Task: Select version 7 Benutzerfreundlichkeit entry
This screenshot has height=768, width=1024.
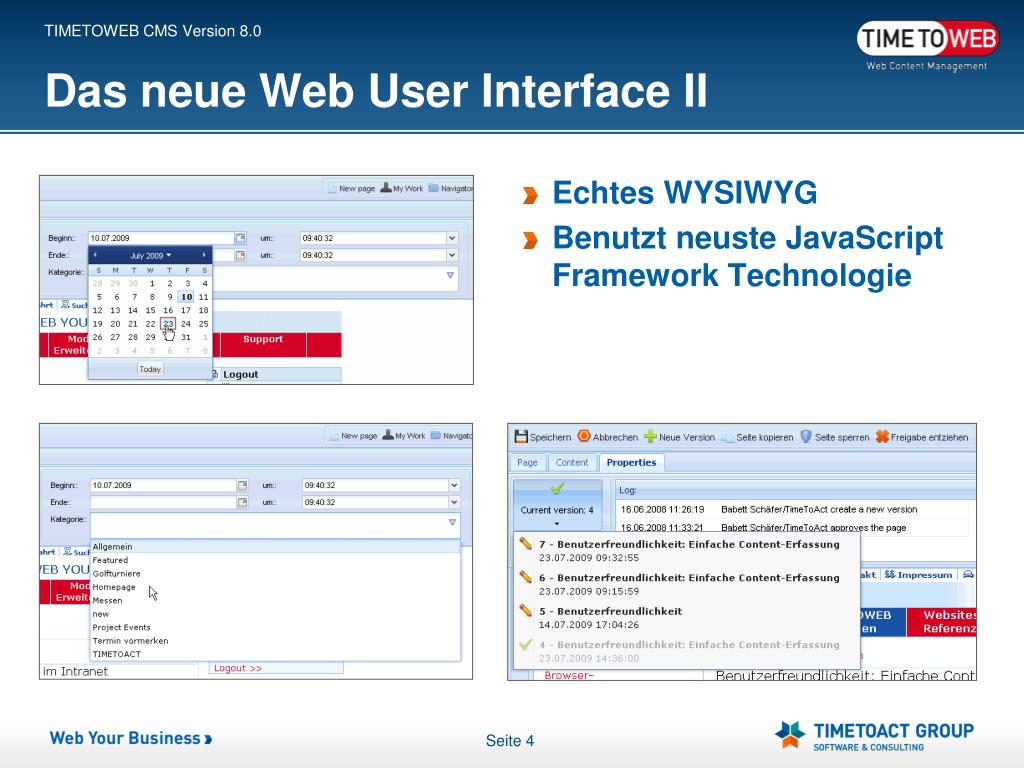Action: click(x=687, y=551)
